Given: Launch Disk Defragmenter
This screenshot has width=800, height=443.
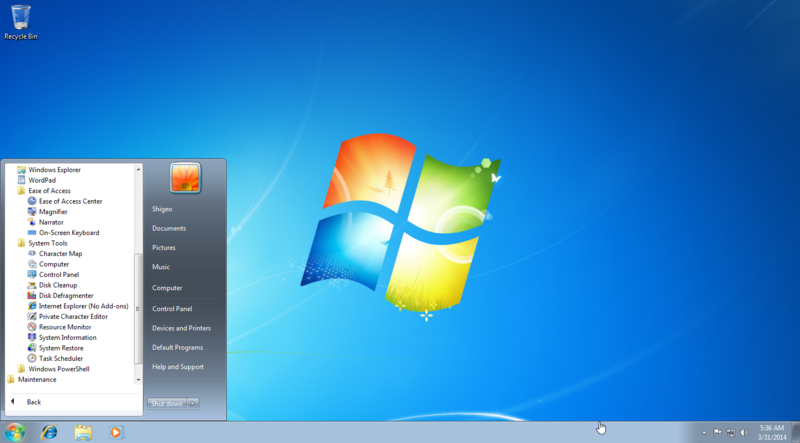Looking at the screenshot, I should coord(60,296).
